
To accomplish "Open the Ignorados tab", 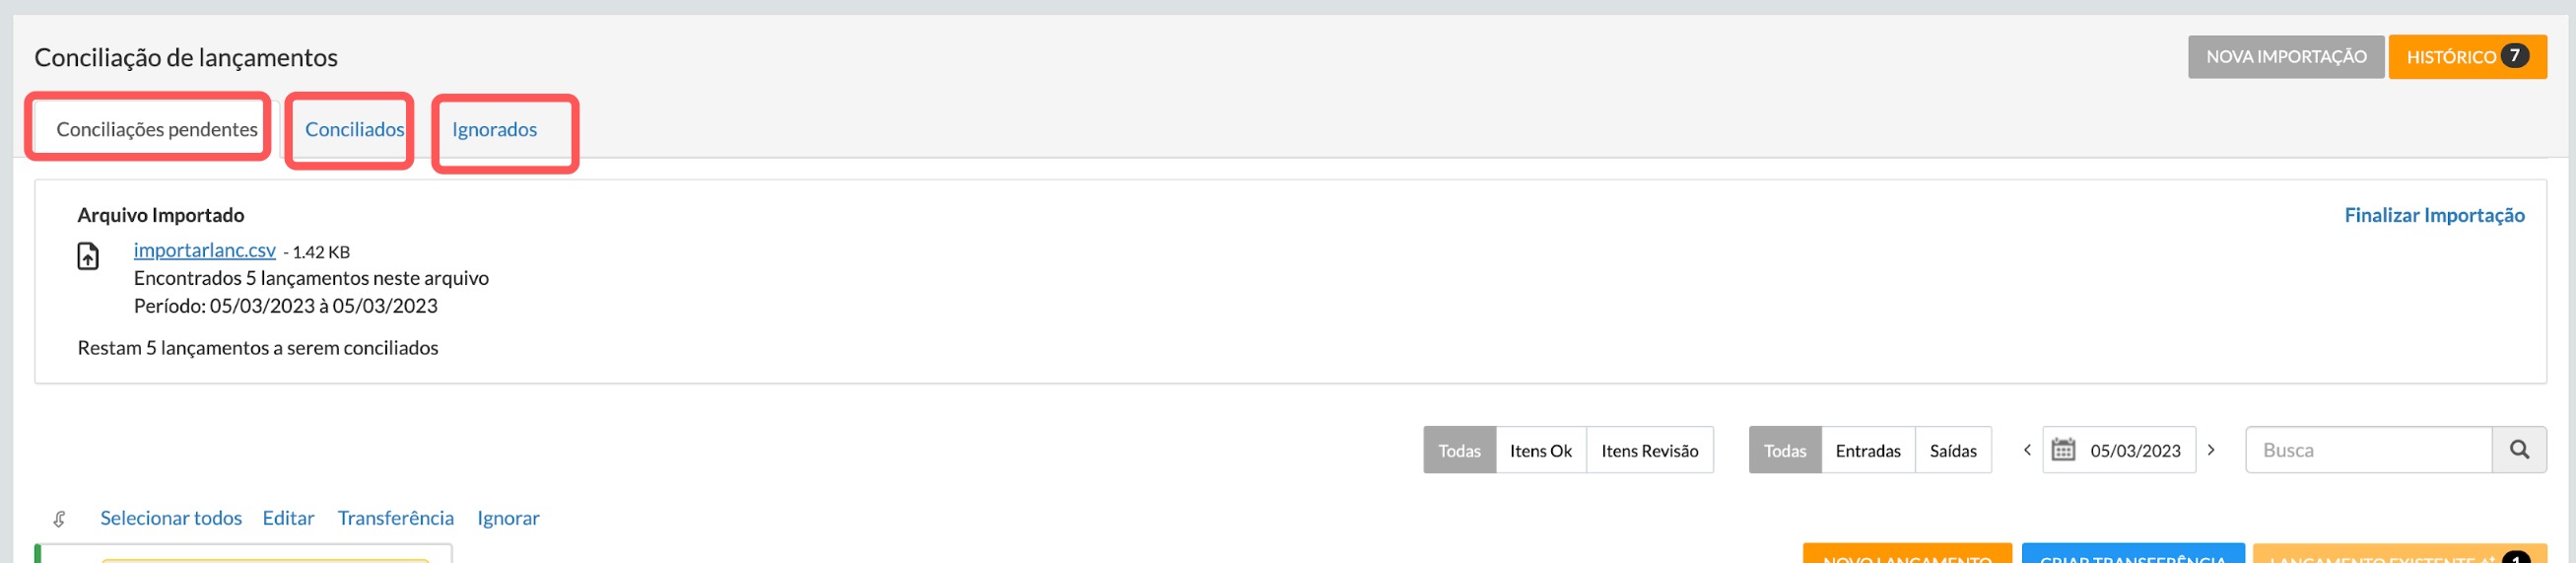I will [x=494, y=129].
